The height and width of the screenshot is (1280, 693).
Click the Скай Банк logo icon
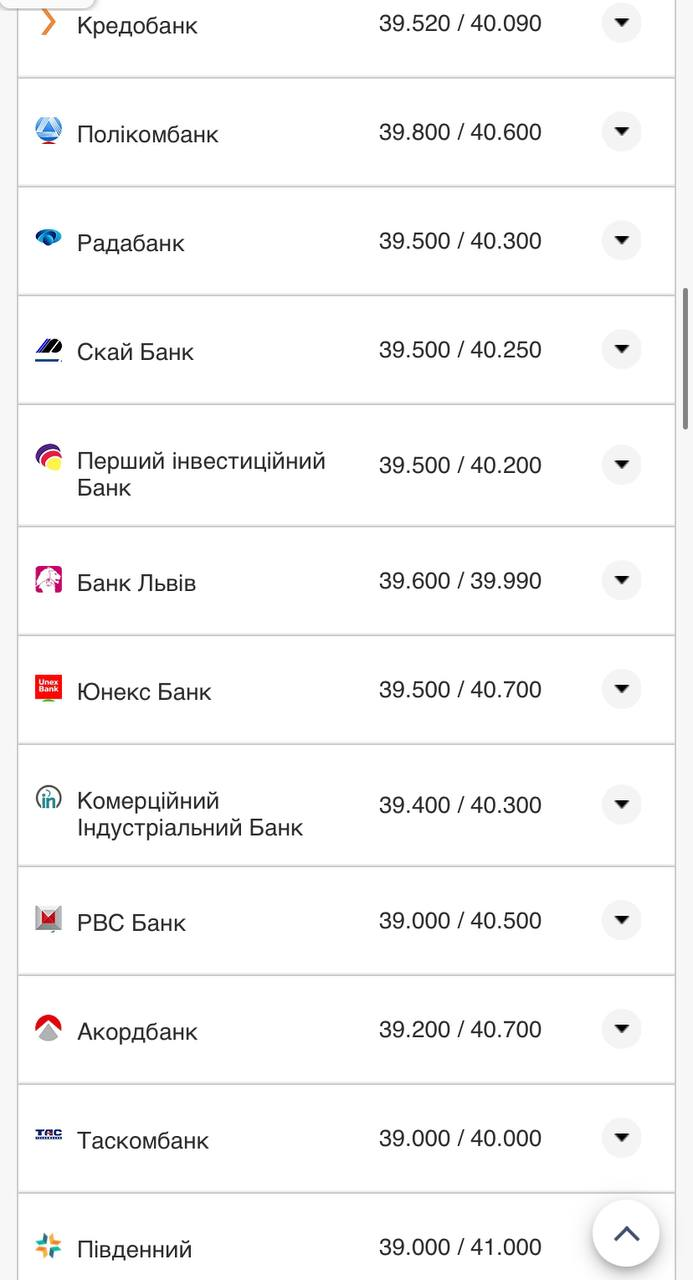(48, 349)
